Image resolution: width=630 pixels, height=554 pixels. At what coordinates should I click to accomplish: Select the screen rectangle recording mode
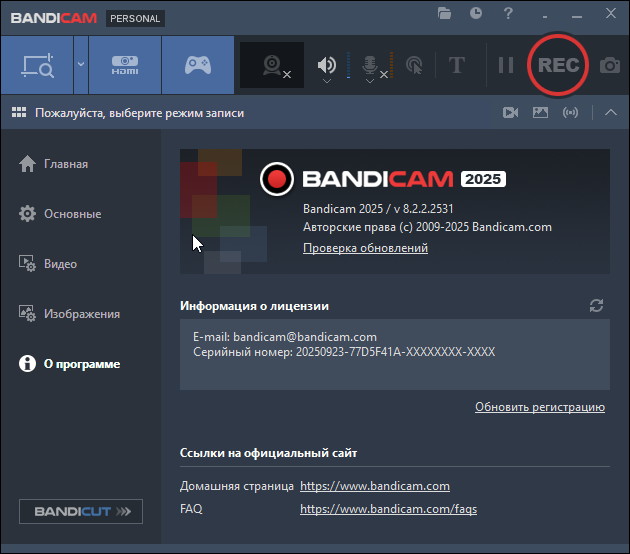(x=36, y=66)
